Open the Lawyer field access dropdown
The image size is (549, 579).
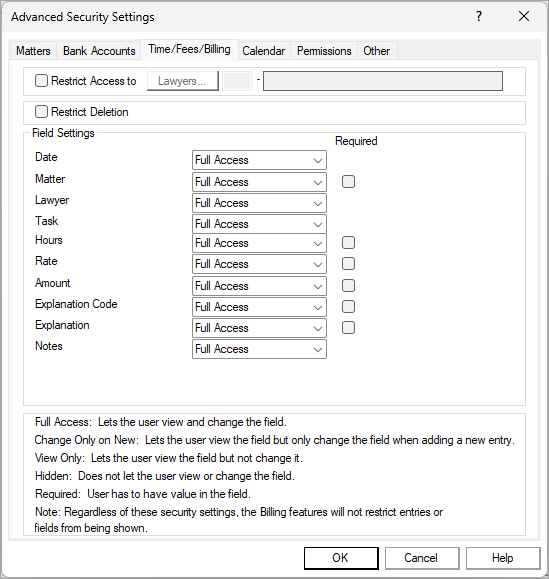point(259,203)
